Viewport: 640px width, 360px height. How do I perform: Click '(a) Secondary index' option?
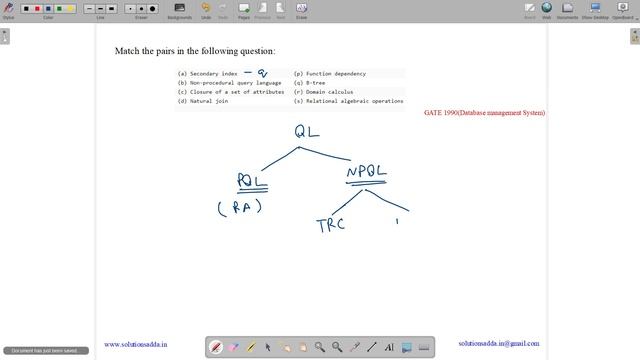pyautogui.click(x=207, y=74)
